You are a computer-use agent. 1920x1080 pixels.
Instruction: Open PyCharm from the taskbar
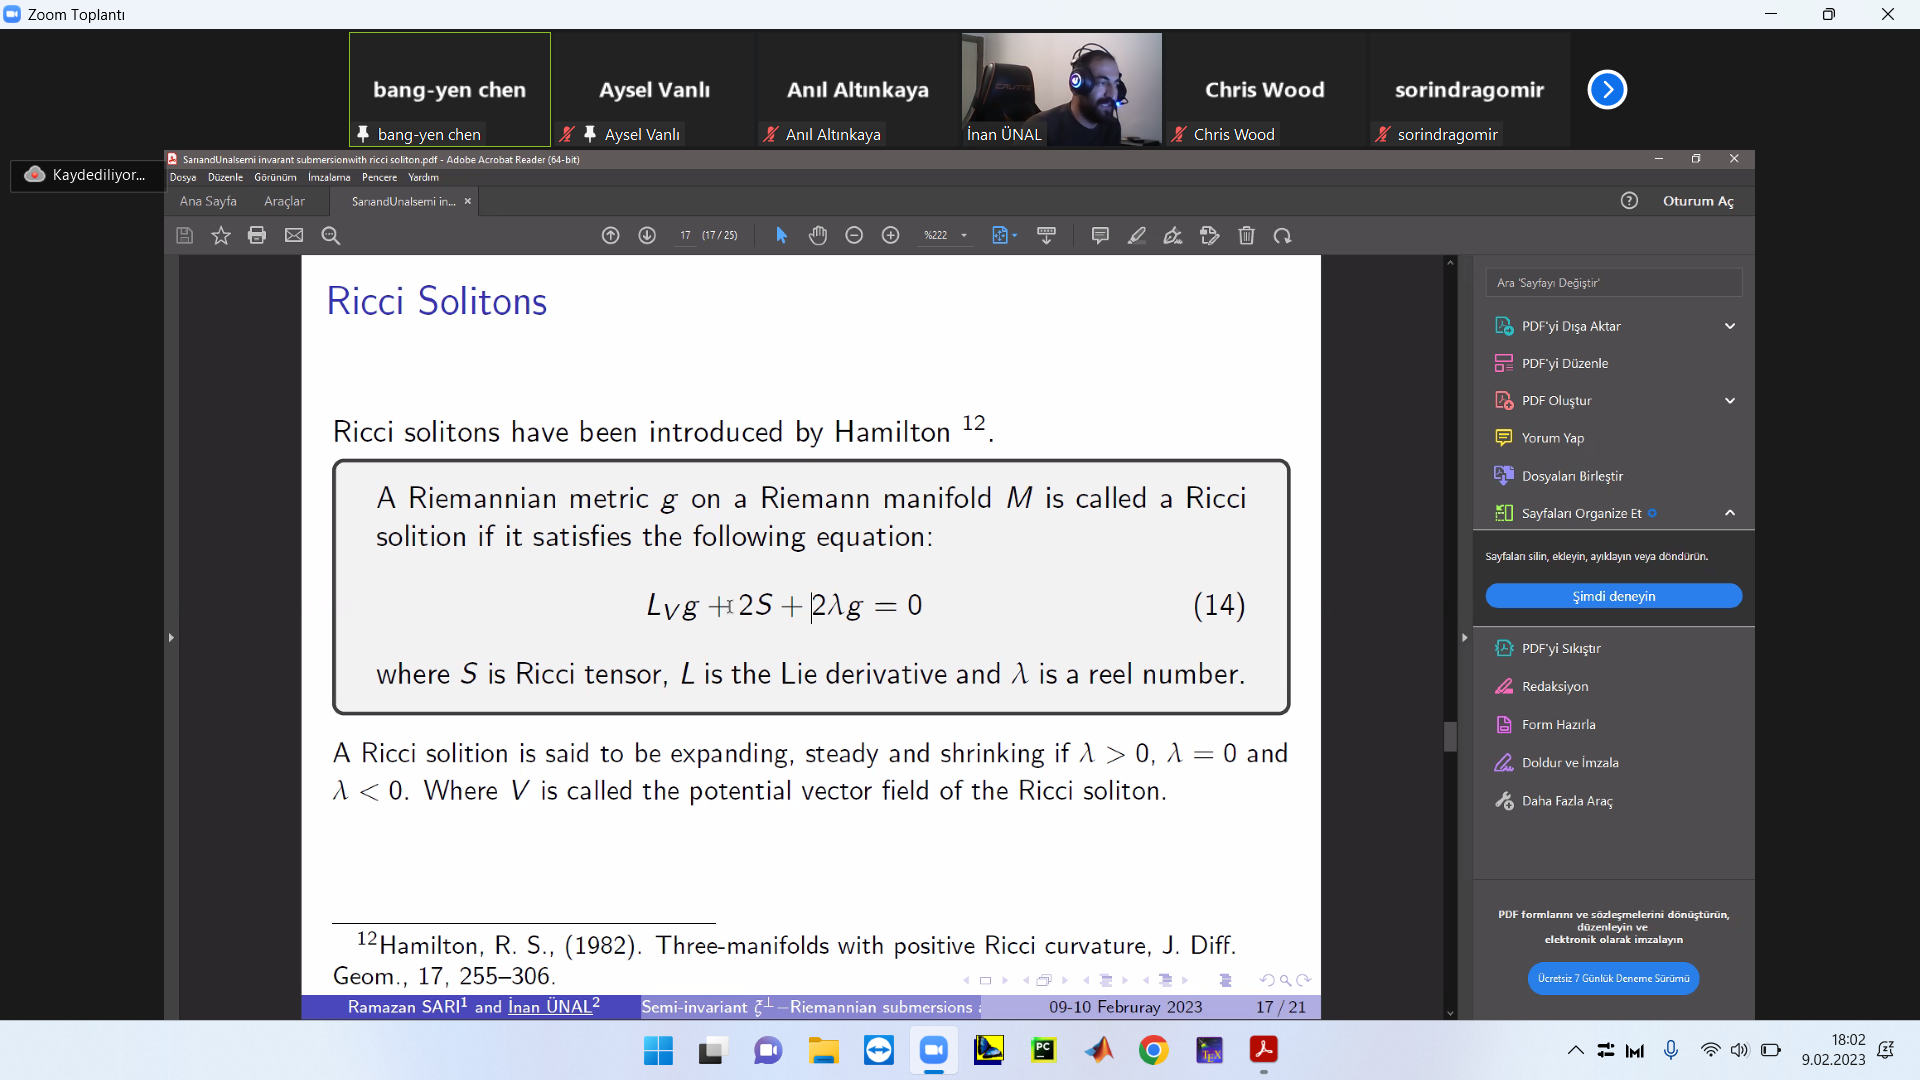click(x=1043, y=1050)
